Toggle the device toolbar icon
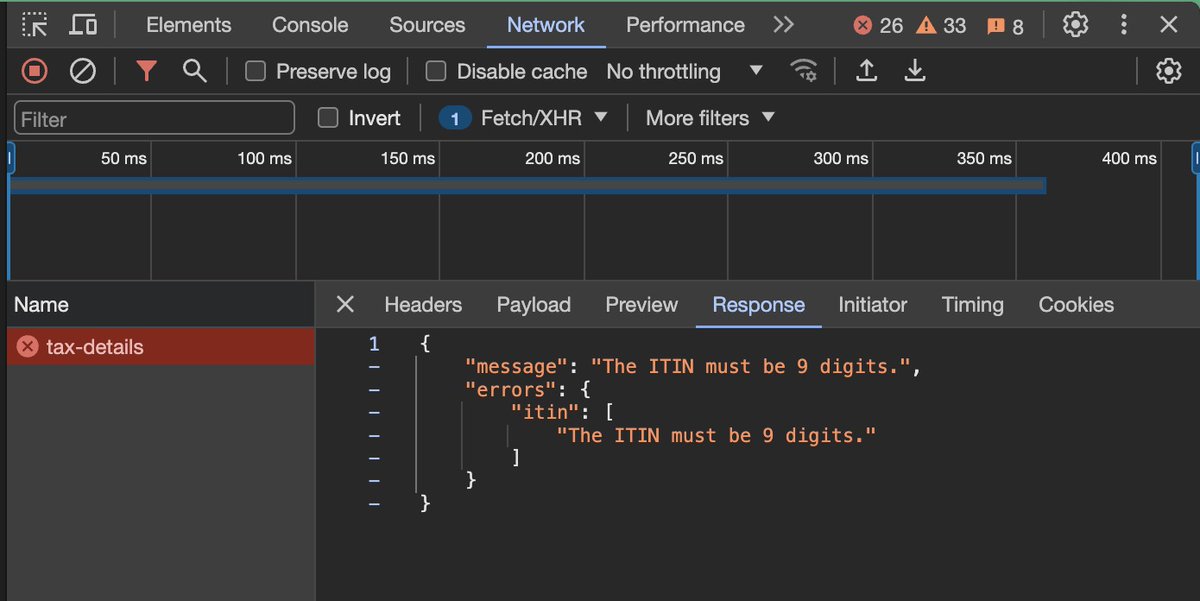1200x601 pixels. (83, 24)
